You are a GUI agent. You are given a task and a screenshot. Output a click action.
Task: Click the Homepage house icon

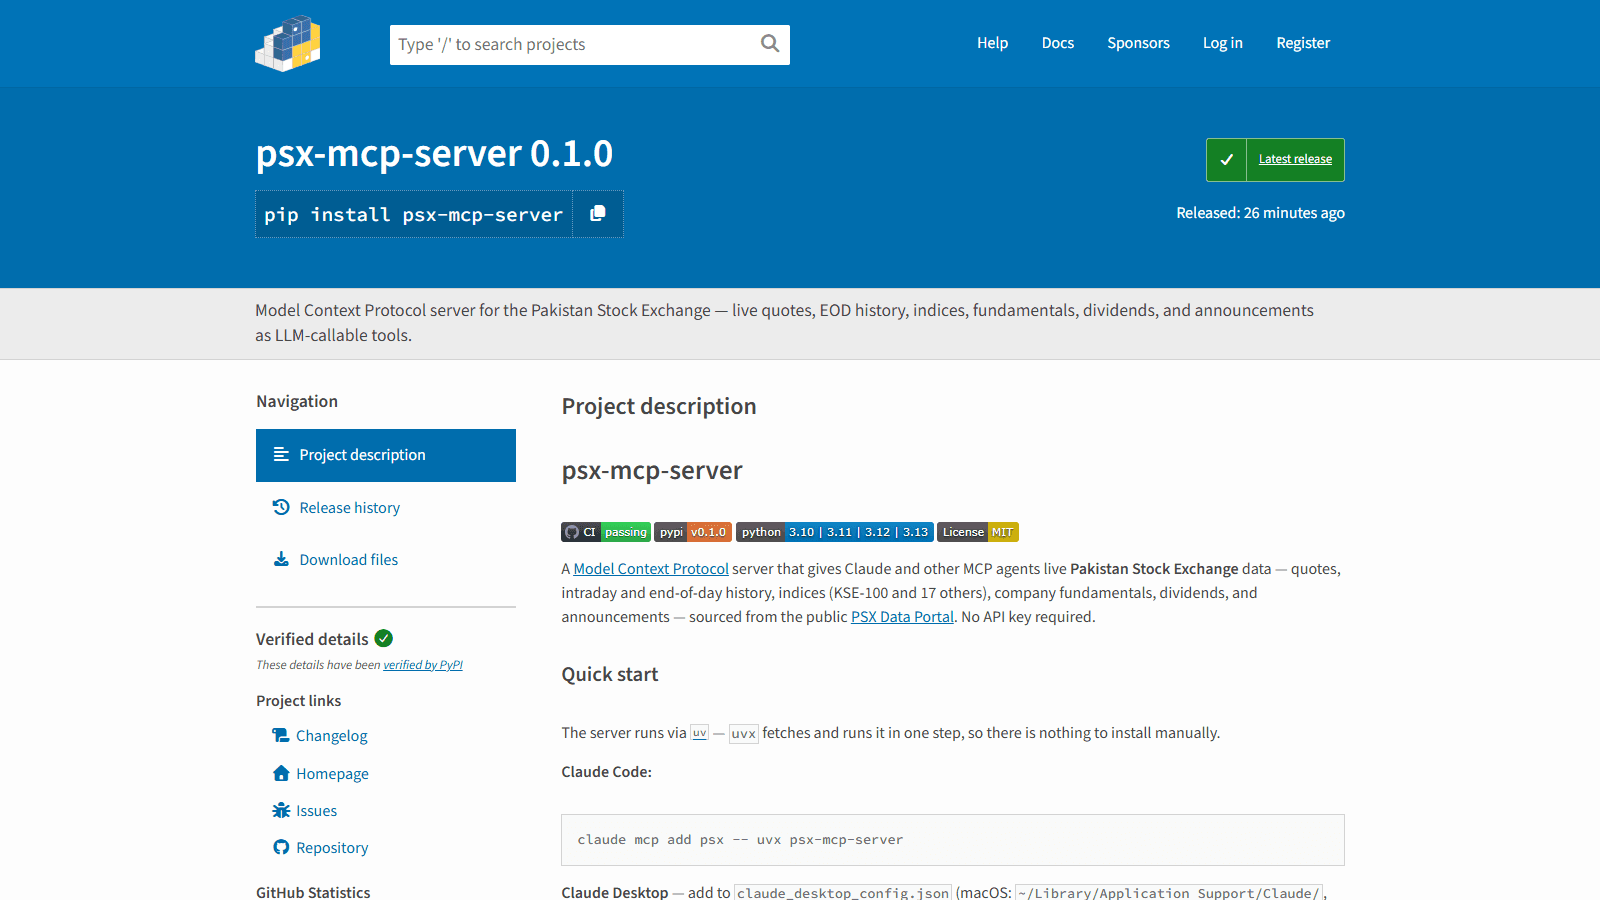pyautogui.click(x=281, y=773)
